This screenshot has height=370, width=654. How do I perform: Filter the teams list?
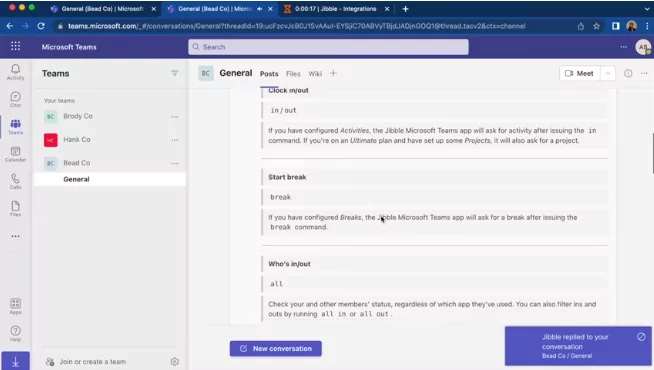(x=175, y=73)
